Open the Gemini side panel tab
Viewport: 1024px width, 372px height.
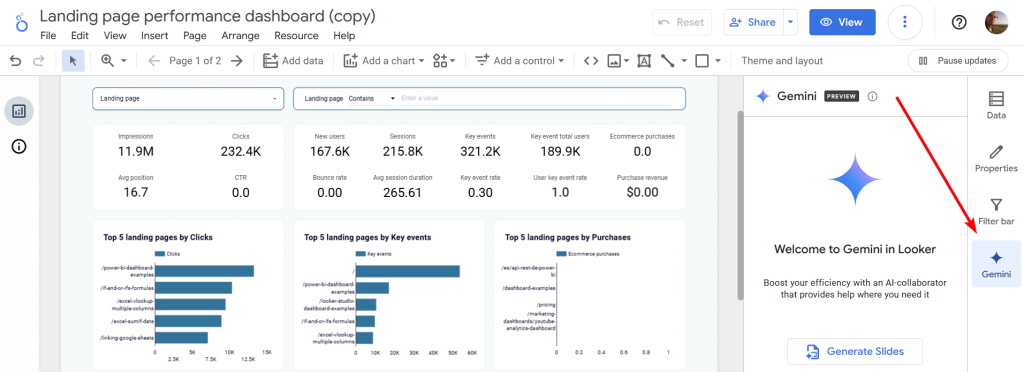click(996, 264)
